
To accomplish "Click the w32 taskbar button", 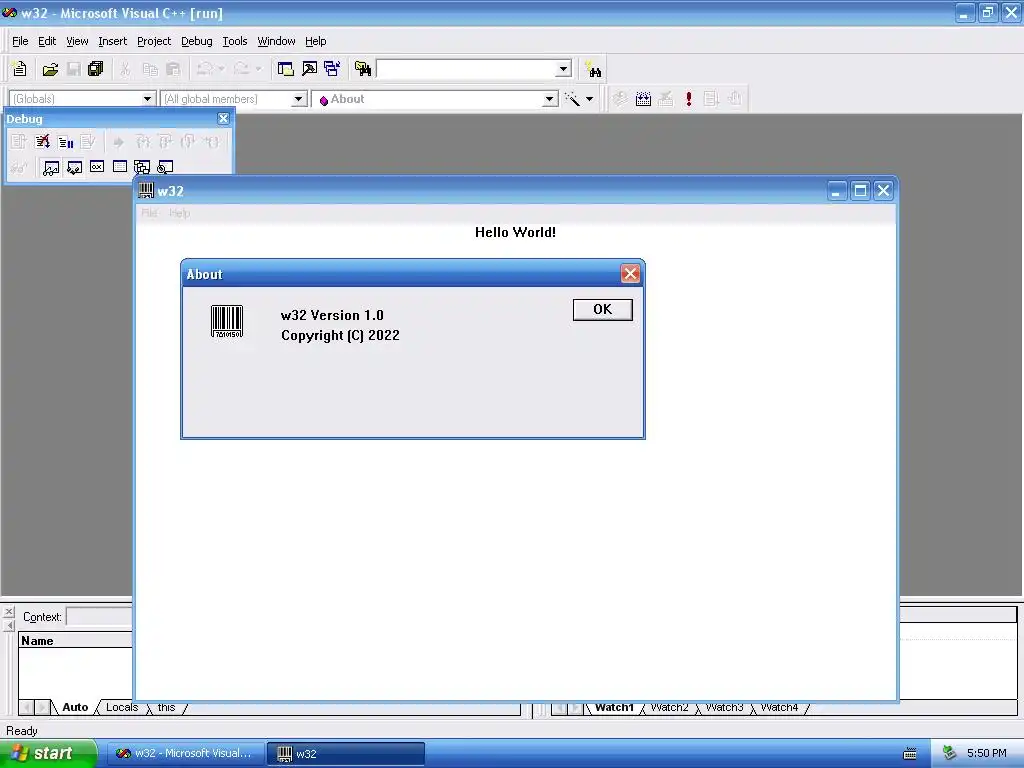I will coord(345,754).
